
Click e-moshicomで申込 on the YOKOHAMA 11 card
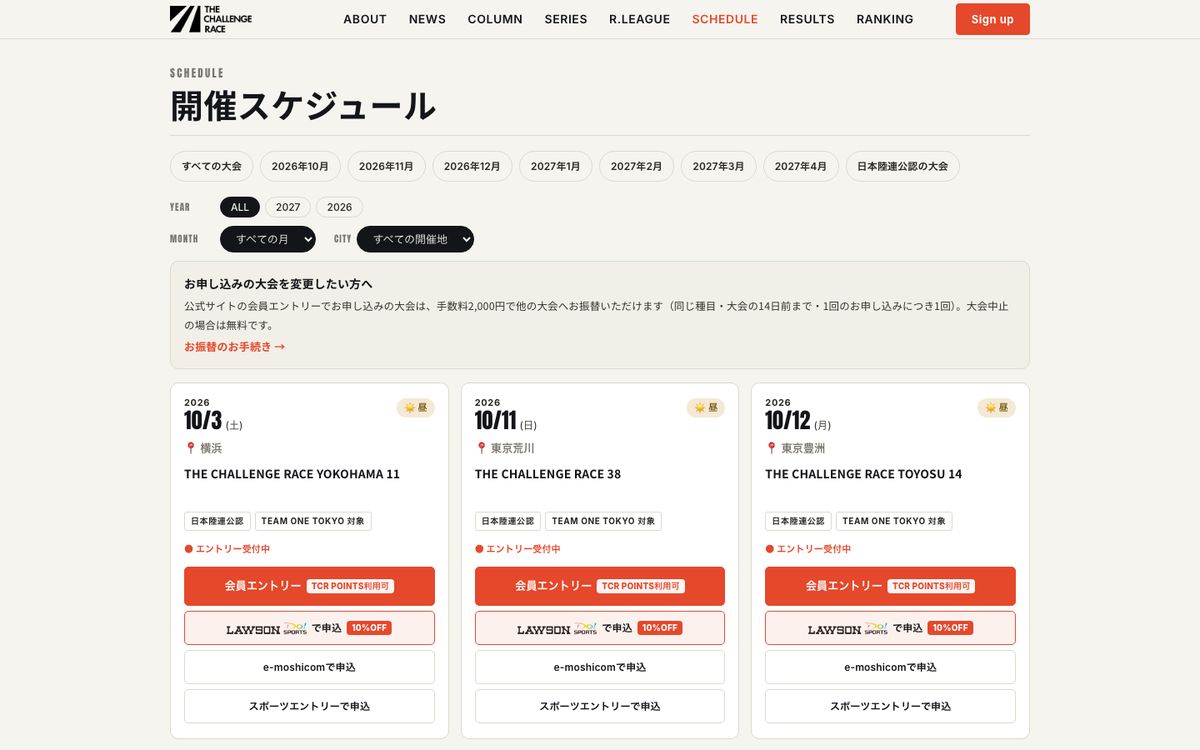(x=309, y=667)
